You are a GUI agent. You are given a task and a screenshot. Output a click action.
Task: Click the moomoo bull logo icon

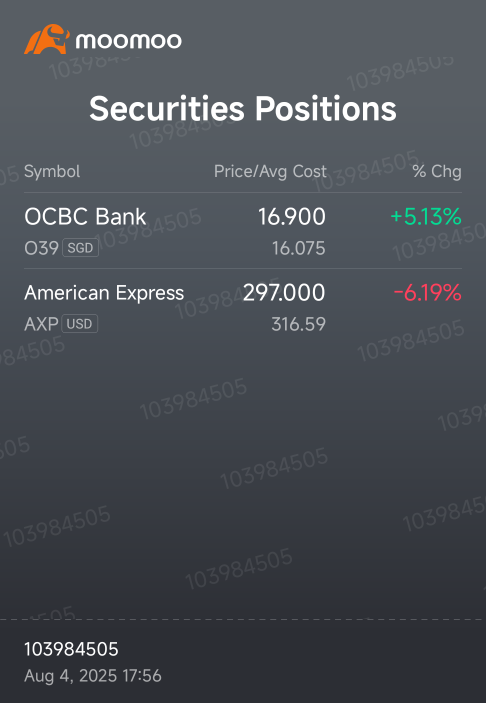click(x=47, y=39)
